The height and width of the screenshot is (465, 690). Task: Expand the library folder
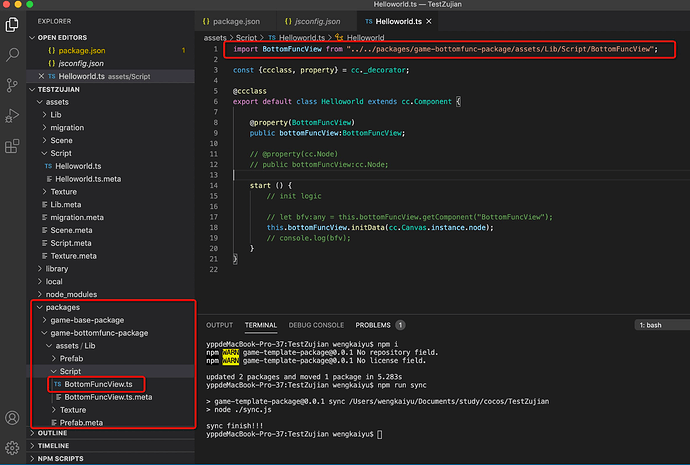[x=40, y=269]
